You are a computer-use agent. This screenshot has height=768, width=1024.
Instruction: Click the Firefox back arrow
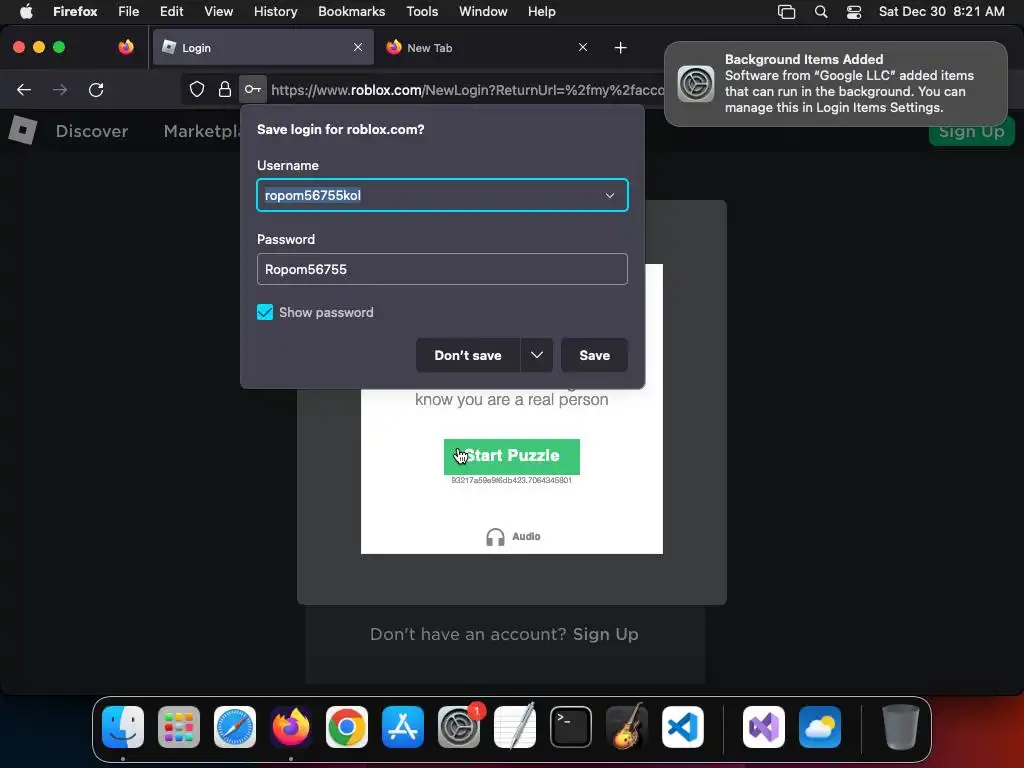[24, 89]
